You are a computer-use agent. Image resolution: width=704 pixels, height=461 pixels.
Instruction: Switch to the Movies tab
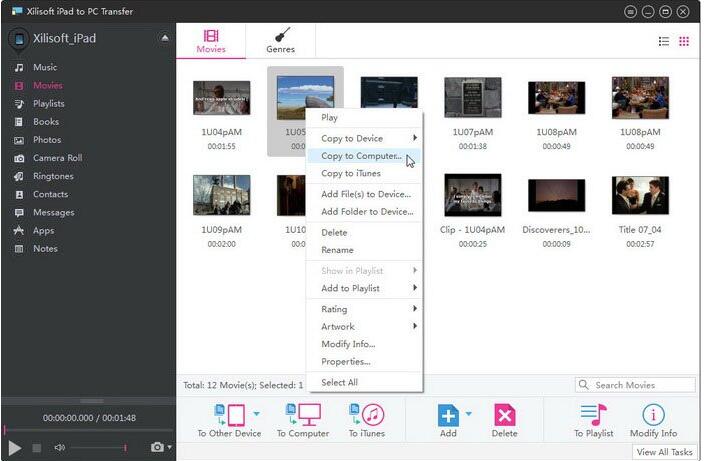pyautogui.click(x=211, y=41)
